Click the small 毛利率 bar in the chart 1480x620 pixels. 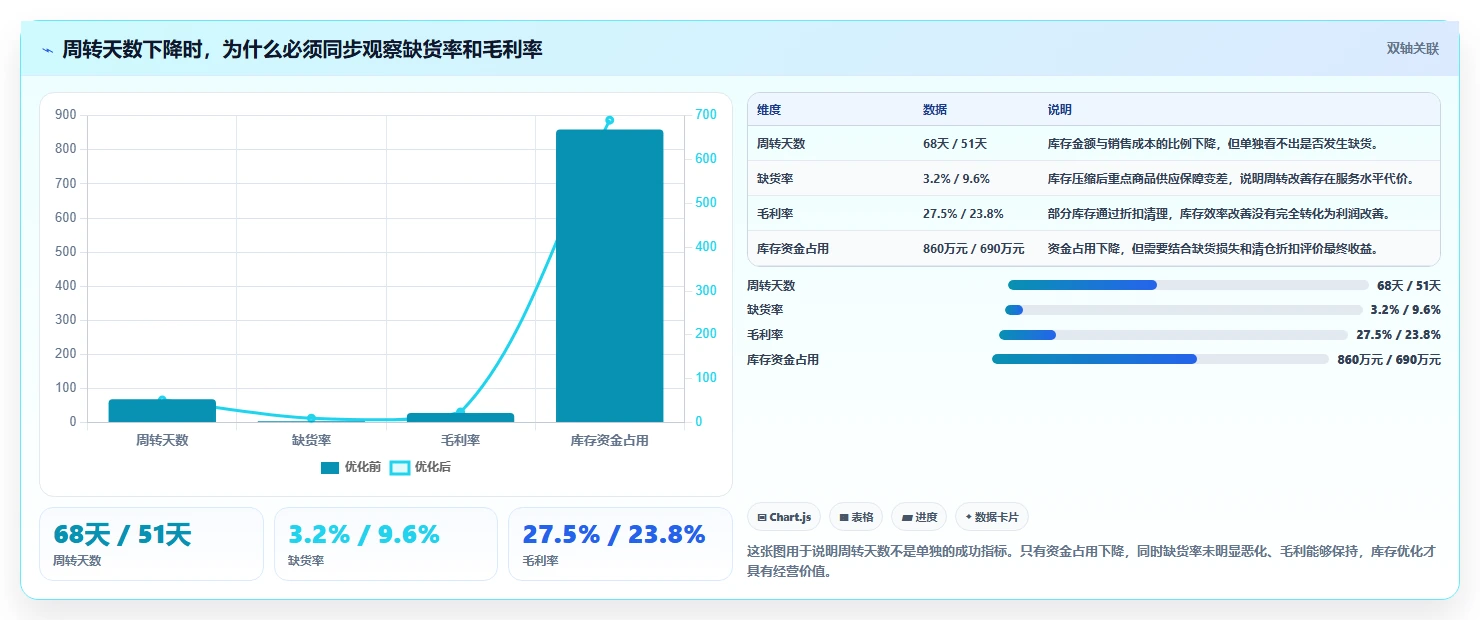[x=460, y=417]
